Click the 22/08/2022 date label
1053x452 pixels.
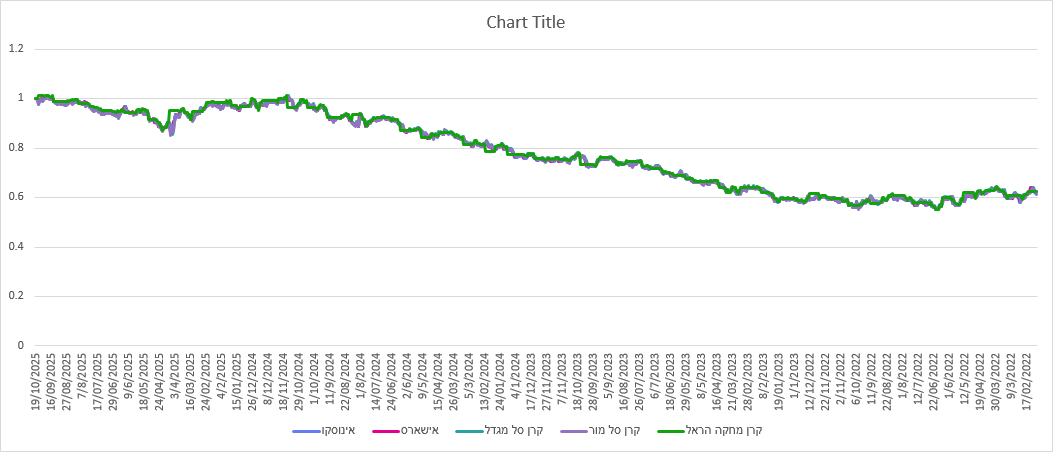(888, 381)
